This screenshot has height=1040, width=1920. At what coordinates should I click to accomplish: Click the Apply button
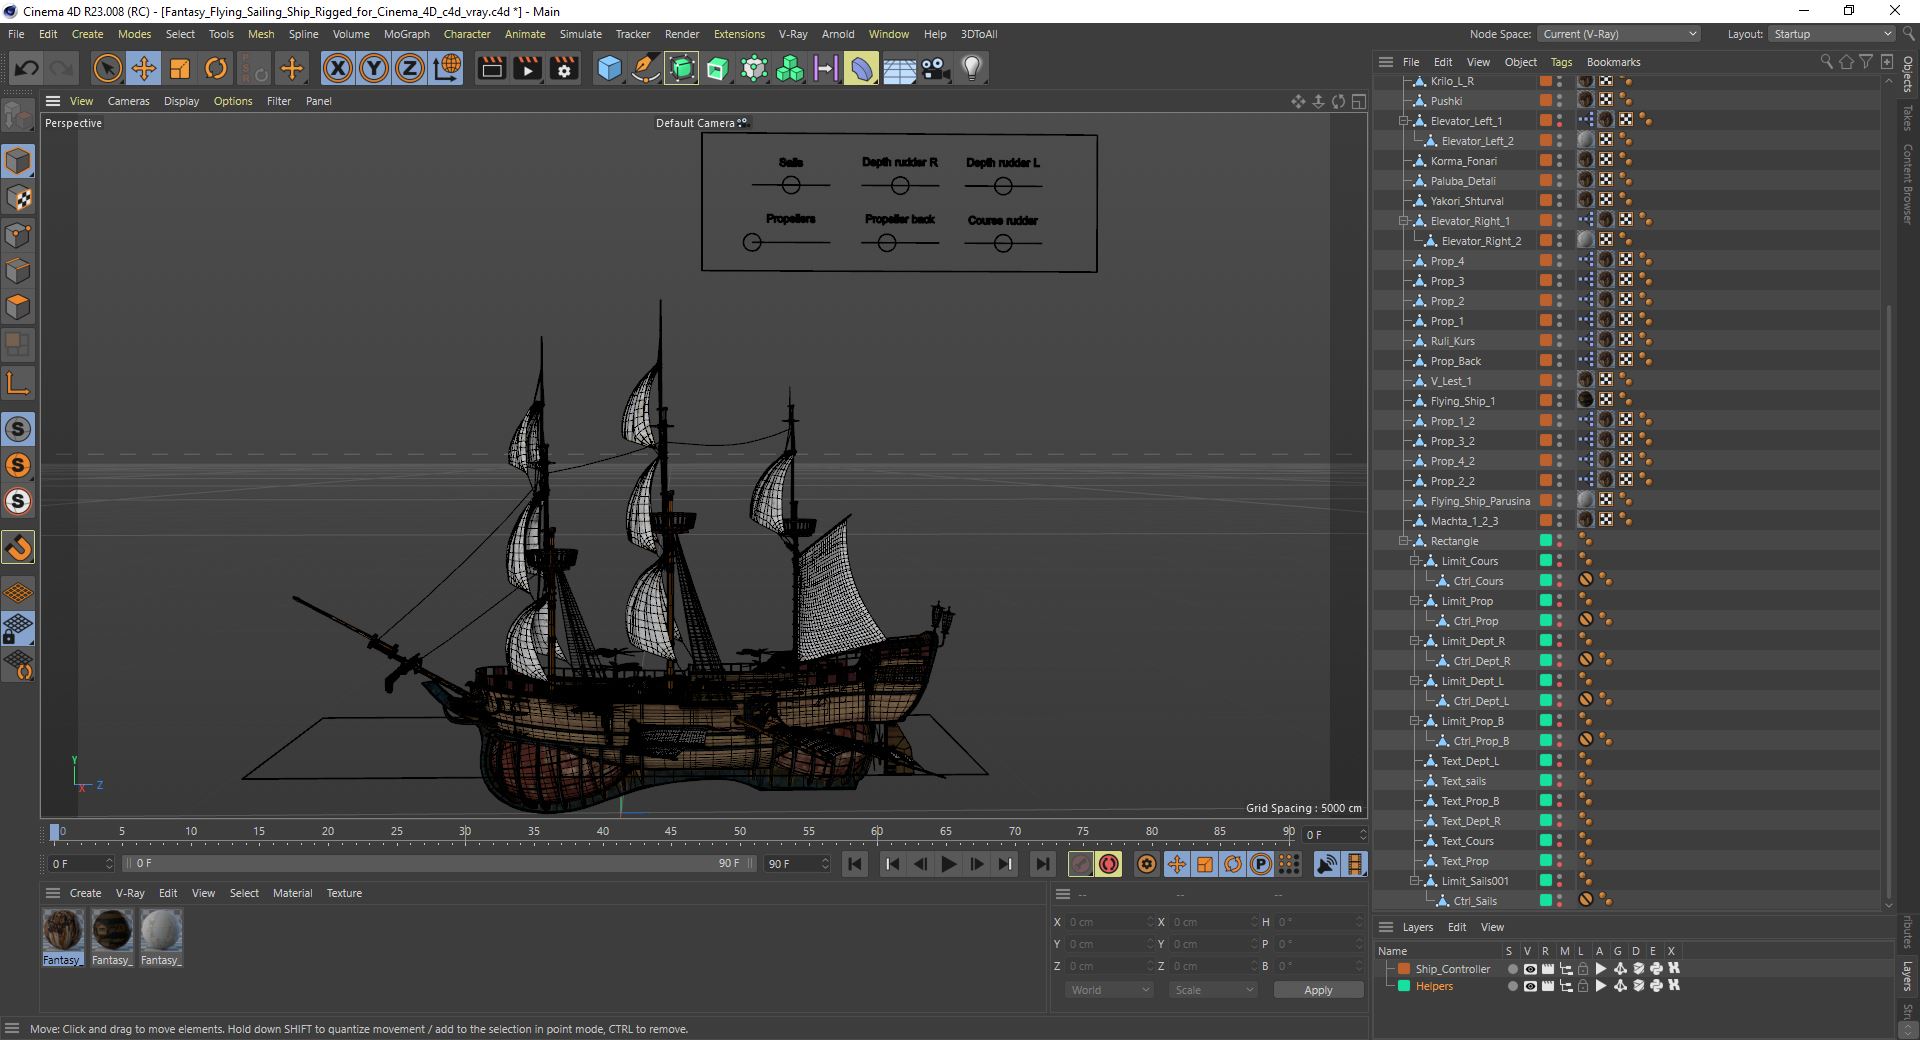[x=1318, y=990]
